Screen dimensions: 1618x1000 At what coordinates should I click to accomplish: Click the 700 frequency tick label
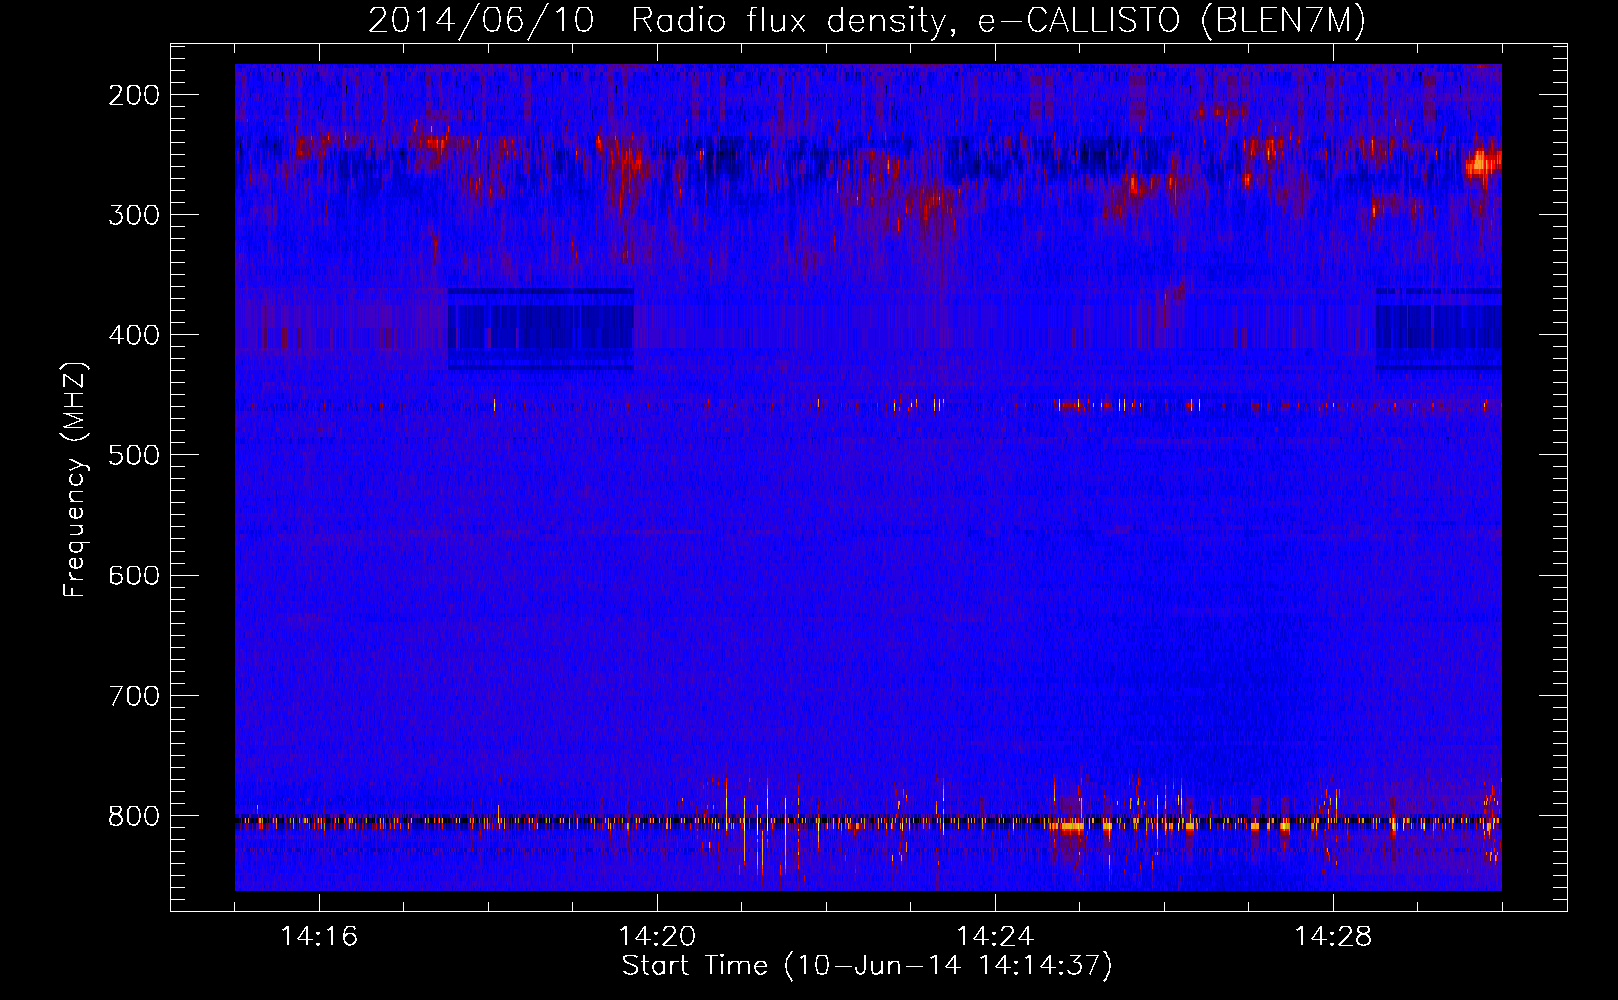[x=134, y=695]
